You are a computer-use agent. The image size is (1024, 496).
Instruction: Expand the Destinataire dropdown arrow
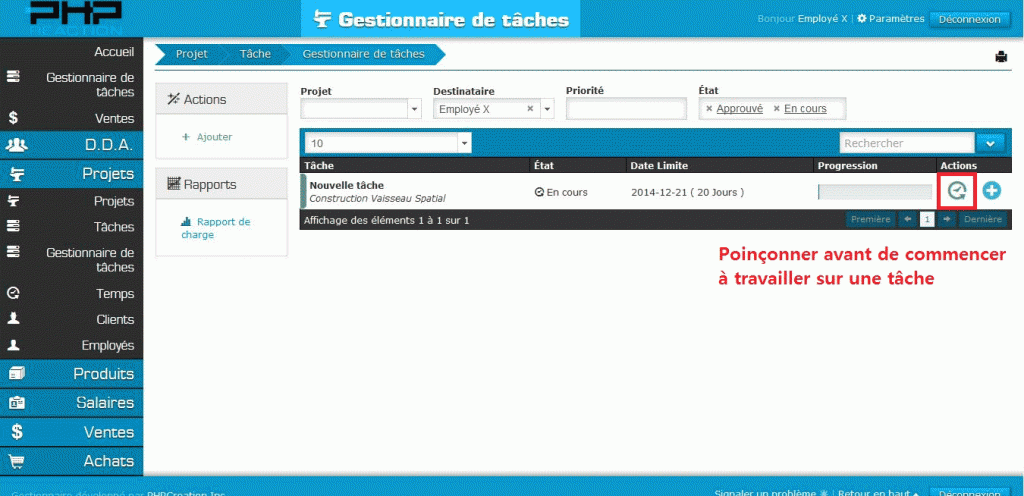pos(547,109)
